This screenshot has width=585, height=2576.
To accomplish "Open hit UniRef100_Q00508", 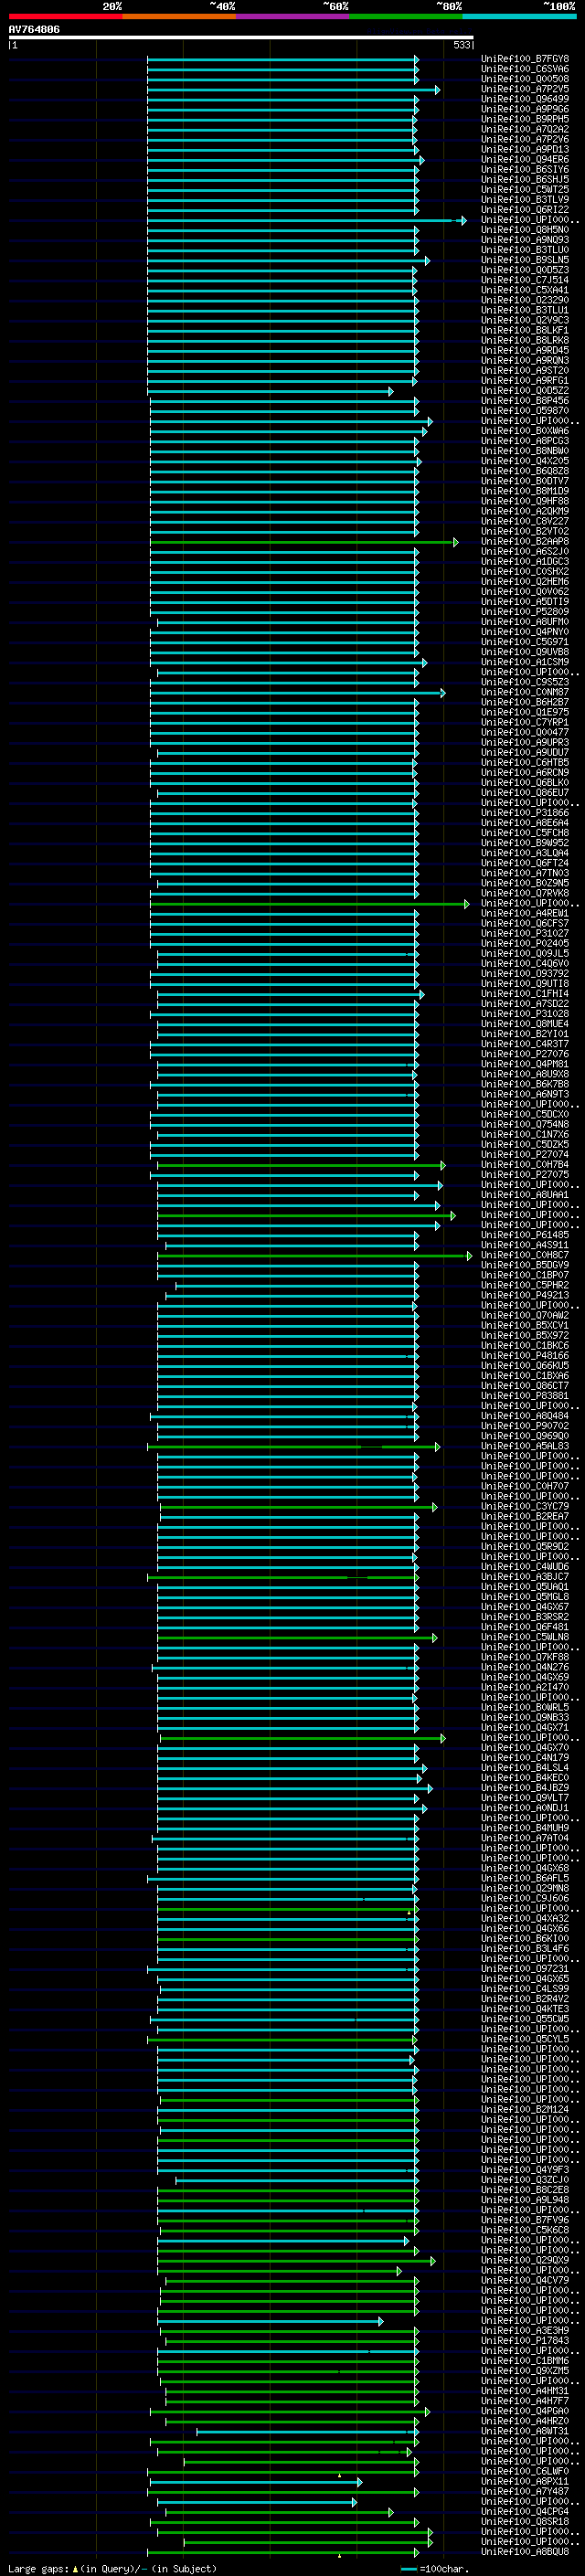I will click(x=524, y=79).
